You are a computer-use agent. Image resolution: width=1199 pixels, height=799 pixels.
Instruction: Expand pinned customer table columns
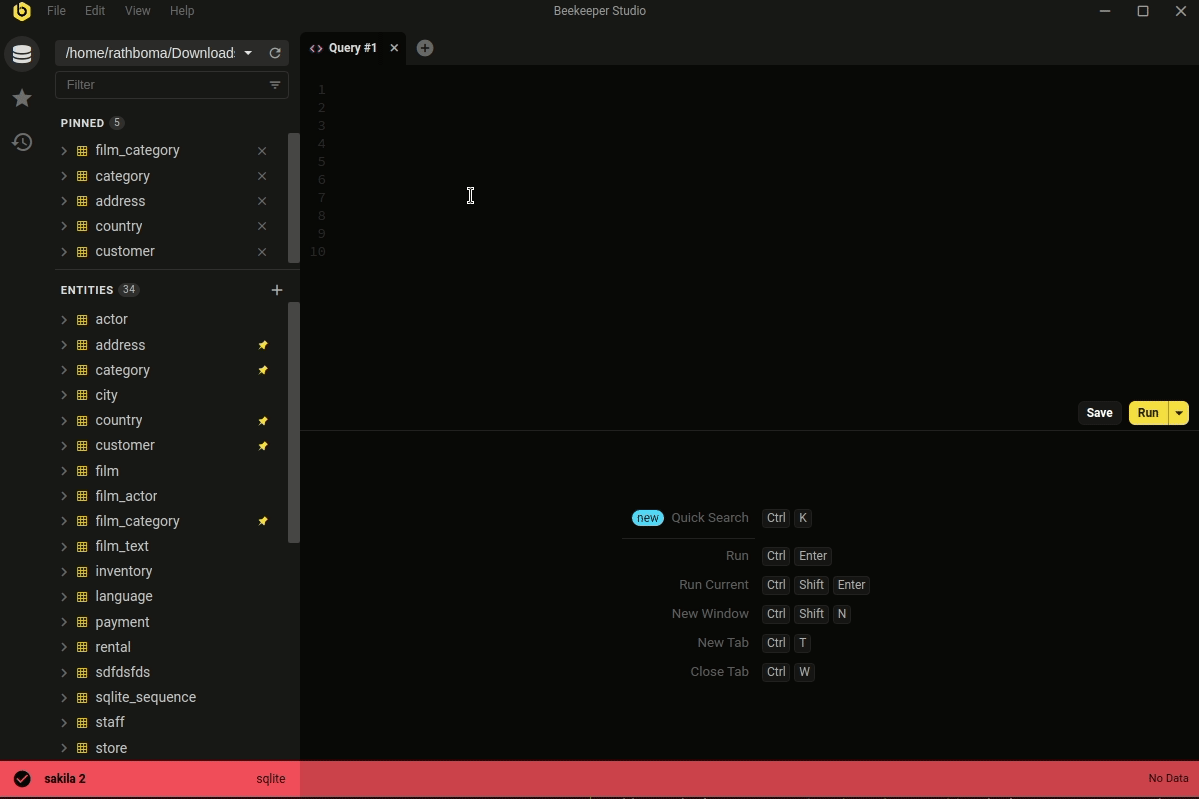pyautogui.click(x=64, y=252)
